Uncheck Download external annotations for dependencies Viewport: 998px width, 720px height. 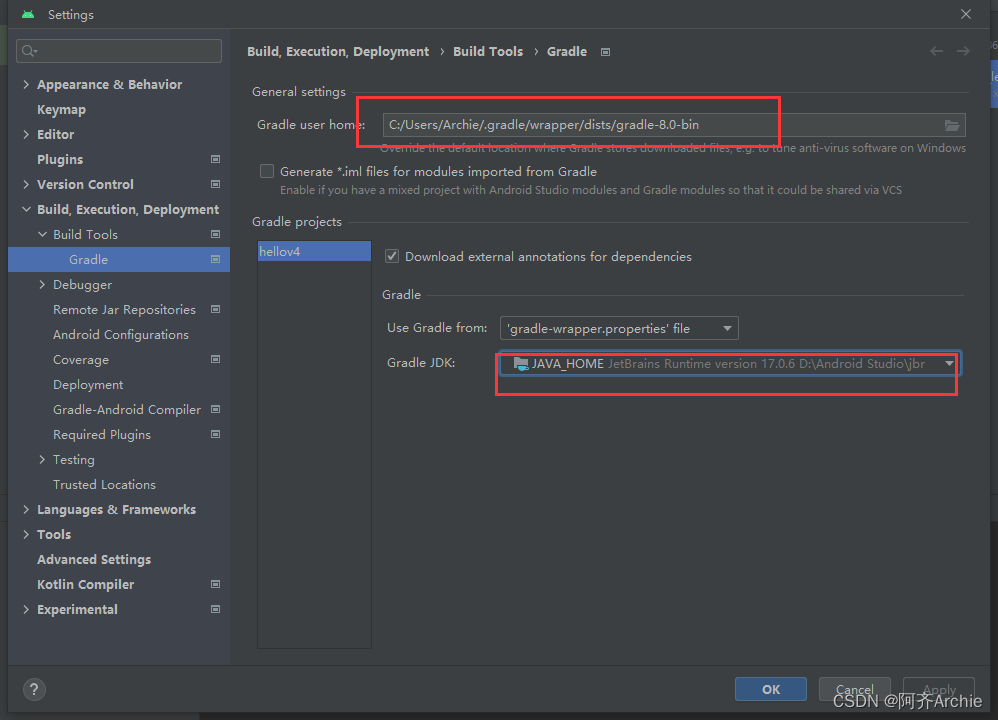click(x=392, y=257)
